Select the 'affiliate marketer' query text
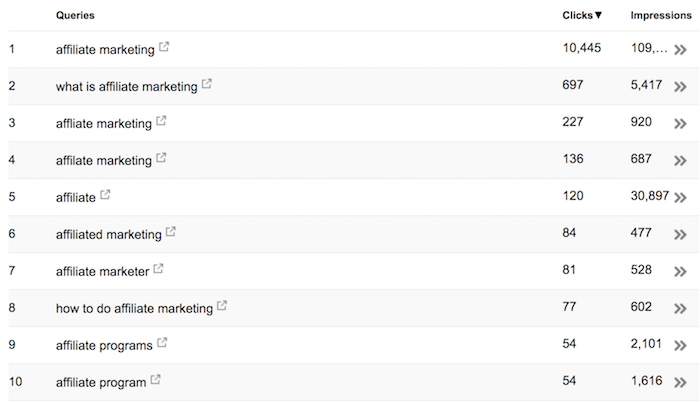Screen dimensions: 700x402 click(102, 272)
